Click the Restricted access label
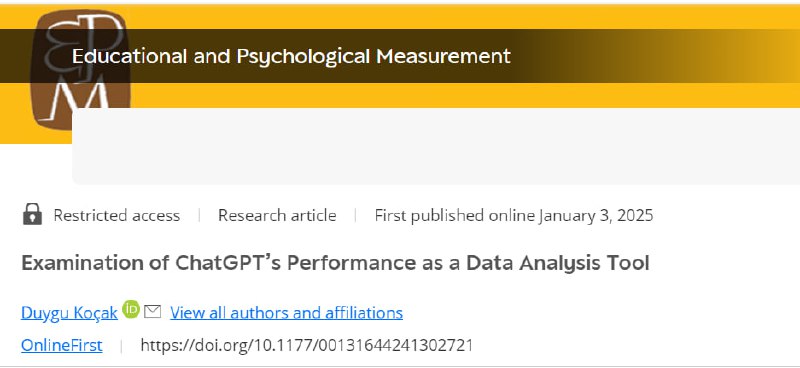 point(116,215)
